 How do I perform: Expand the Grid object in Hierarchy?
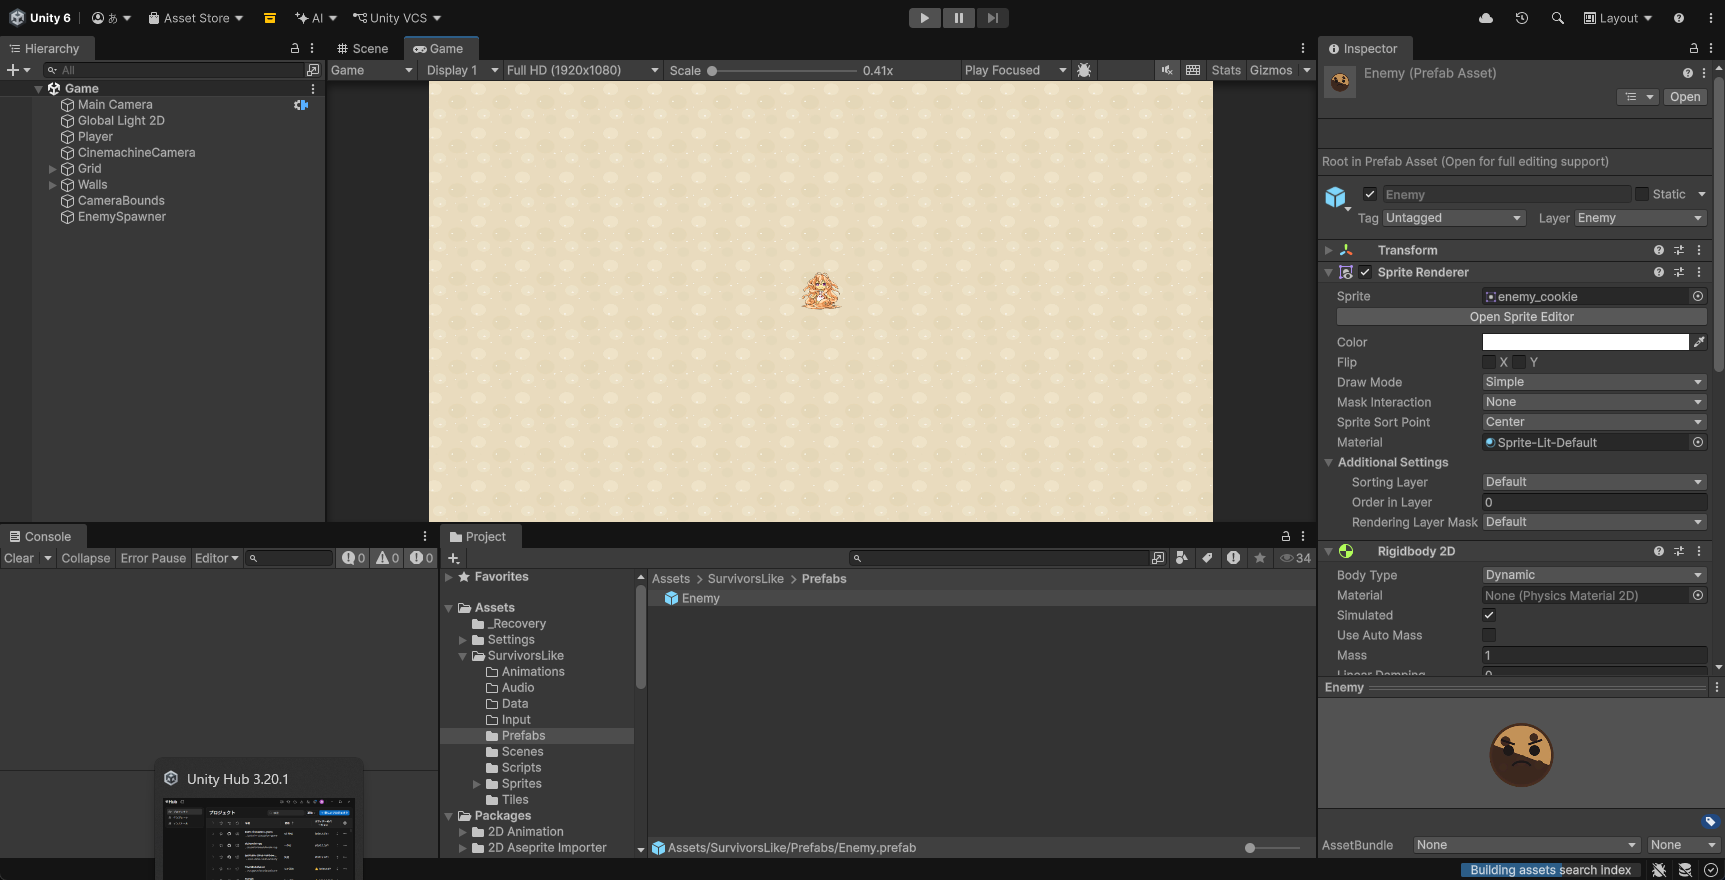[53, 169]
